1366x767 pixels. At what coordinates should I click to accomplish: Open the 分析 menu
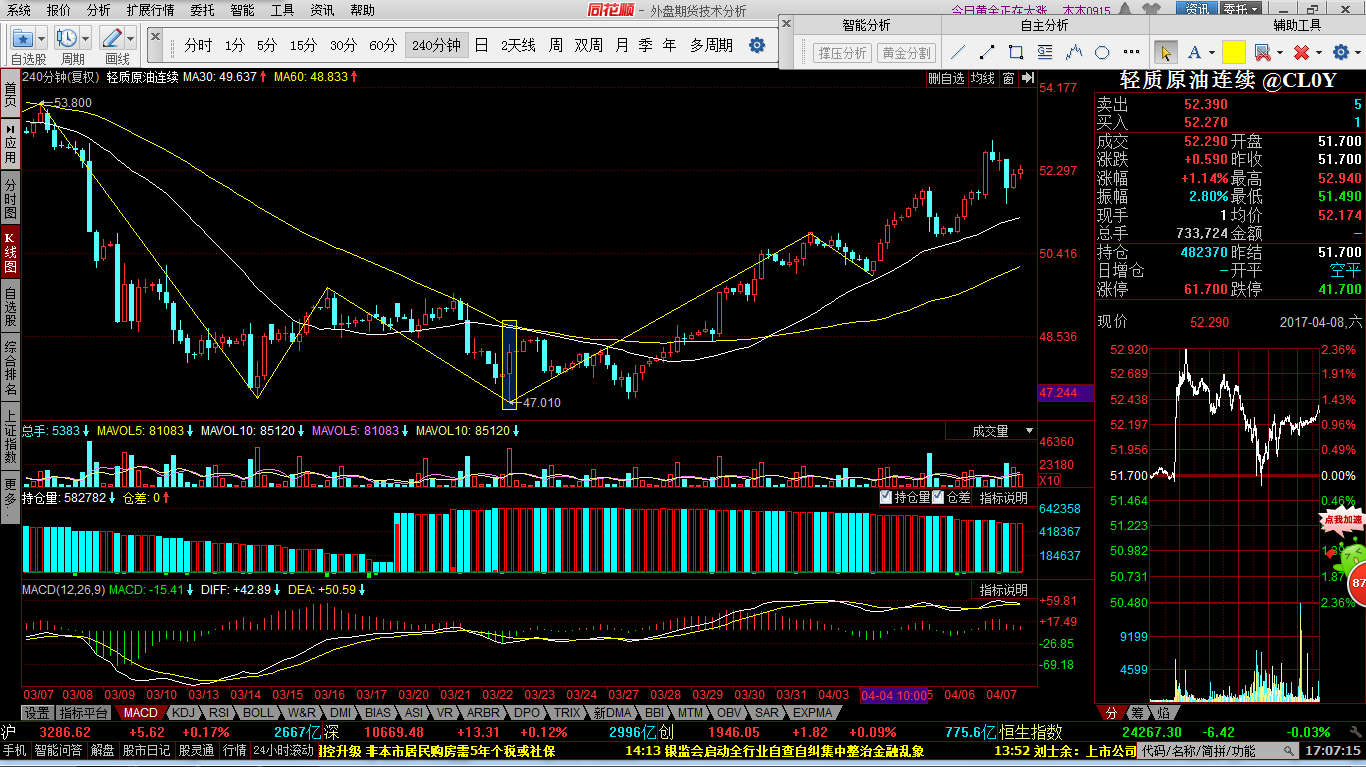[x=98, y=10]
